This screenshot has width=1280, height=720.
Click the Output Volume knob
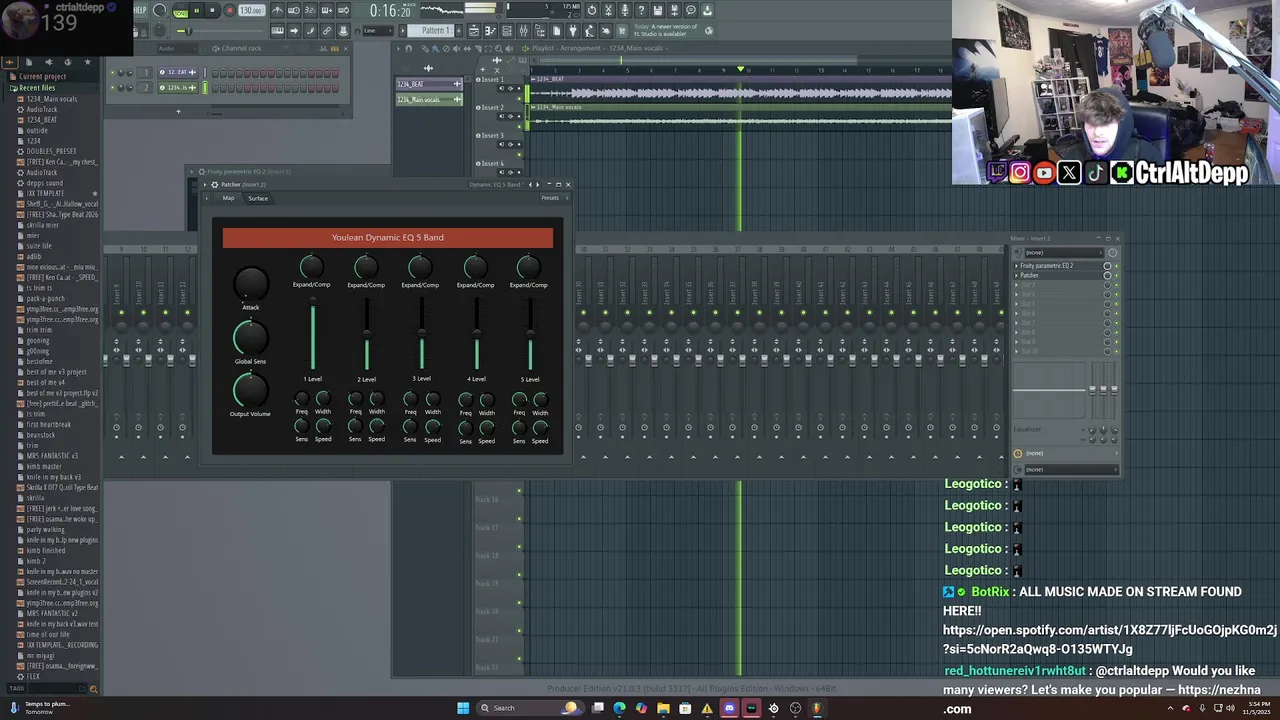tap(250, 390)
